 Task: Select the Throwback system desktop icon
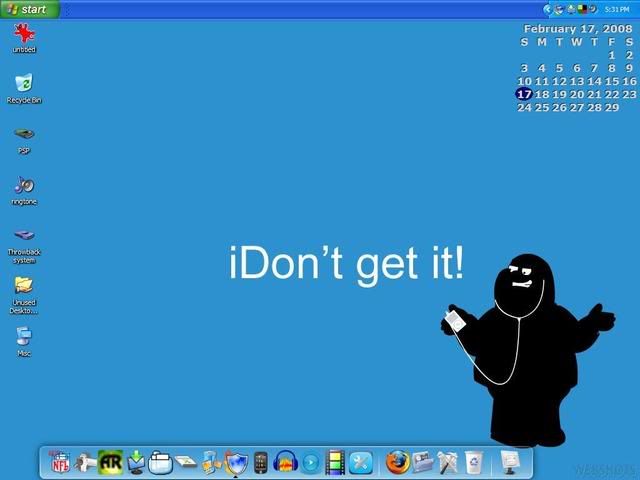[x=24, y=236]
